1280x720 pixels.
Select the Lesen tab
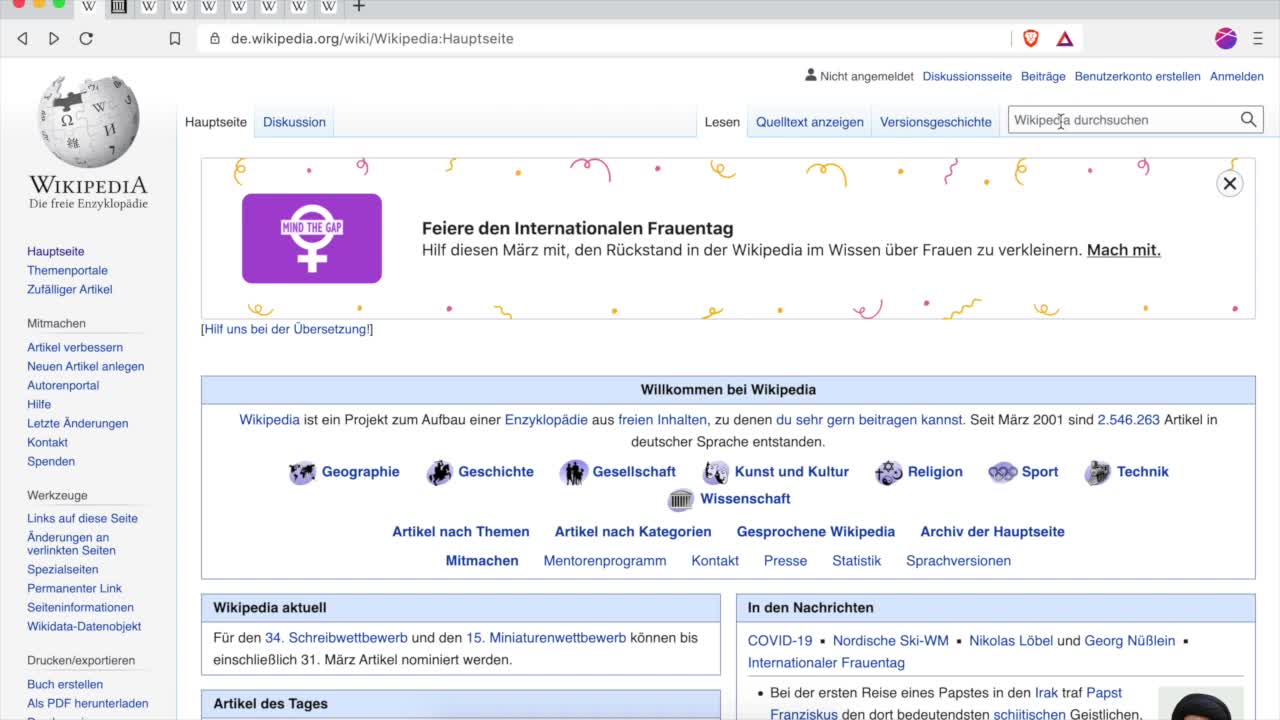(722, 122)
